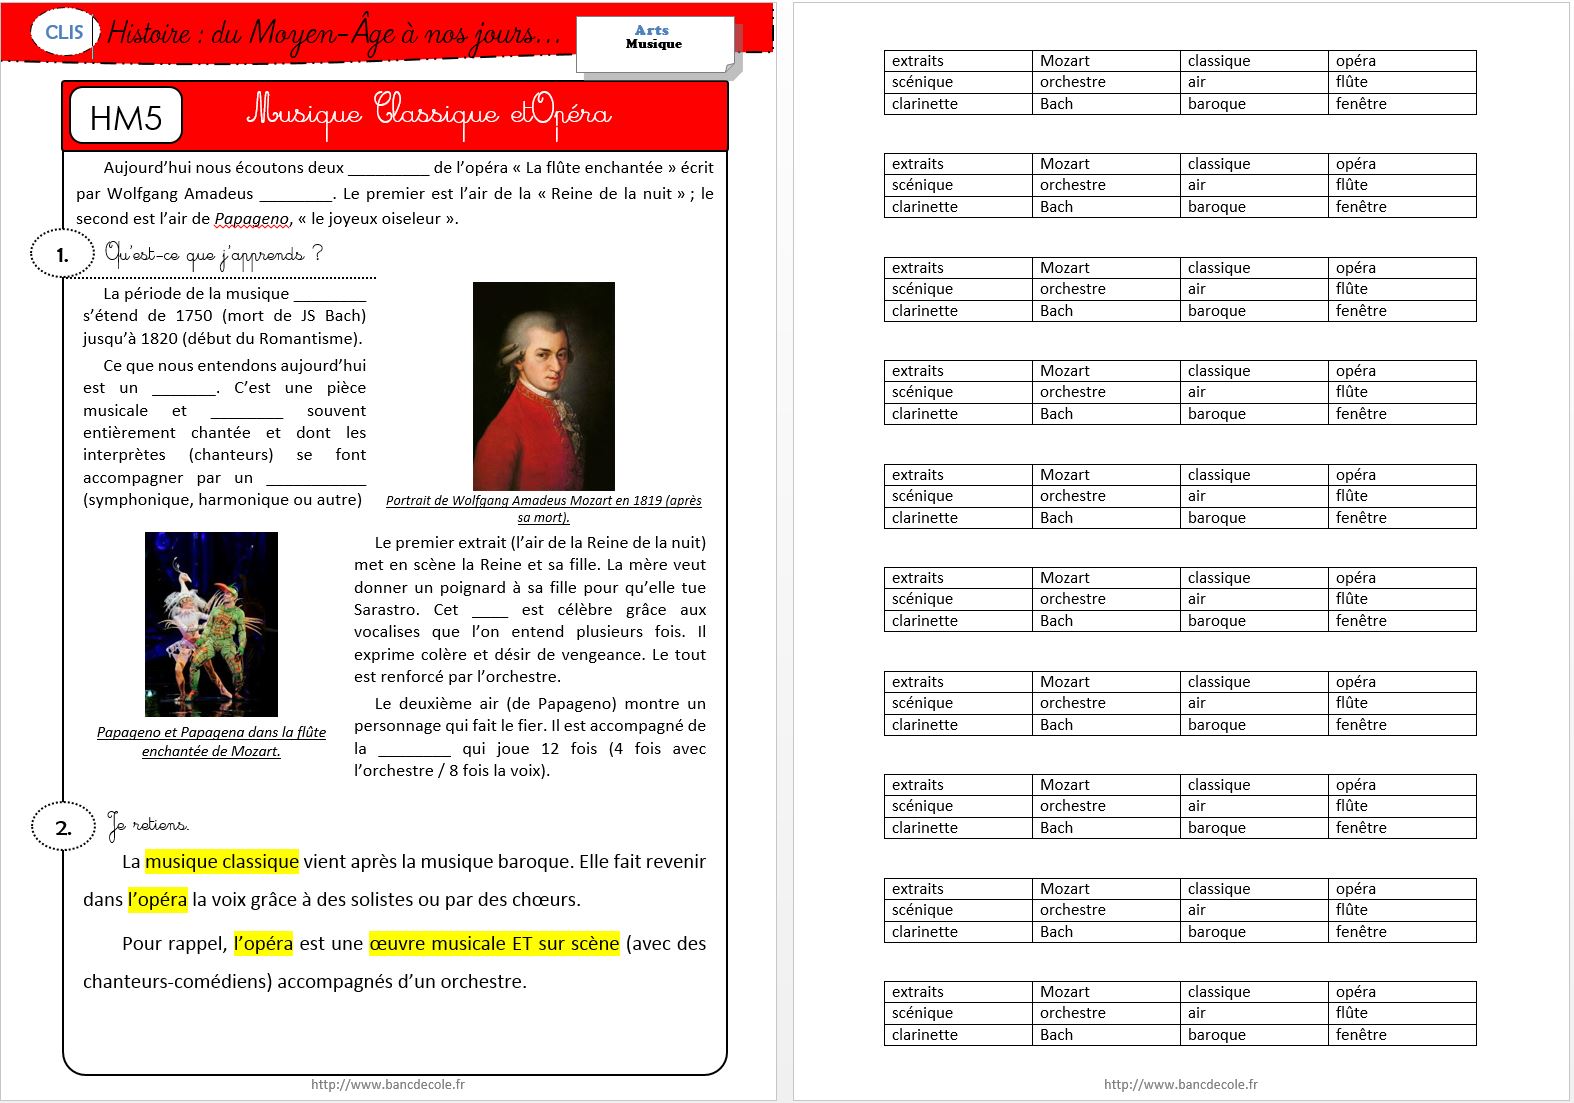Click the blank after 'est un'
Image resolution: width=1574 pixels, height=1103 pixels.
(183, 389)
